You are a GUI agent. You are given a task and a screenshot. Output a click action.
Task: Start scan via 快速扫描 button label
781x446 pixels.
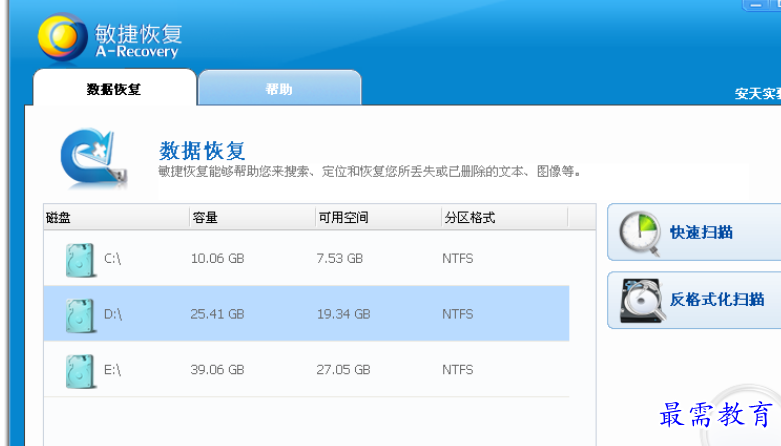(x=701, y=232)
